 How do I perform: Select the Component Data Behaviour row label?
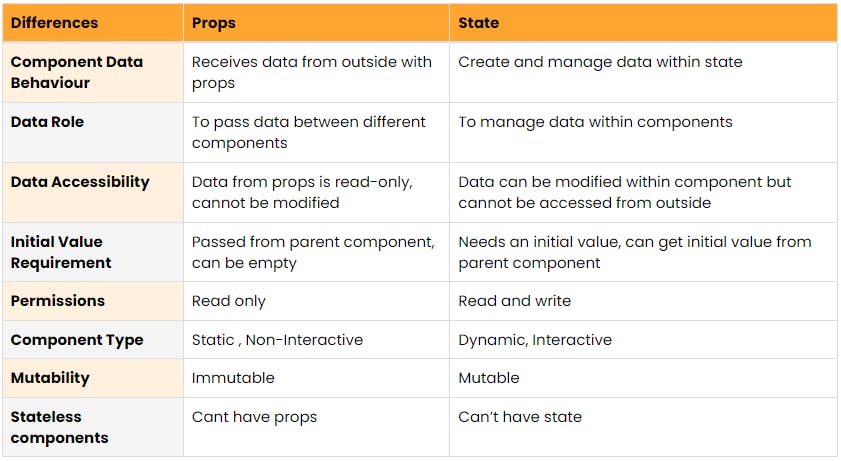pos(77,72)
